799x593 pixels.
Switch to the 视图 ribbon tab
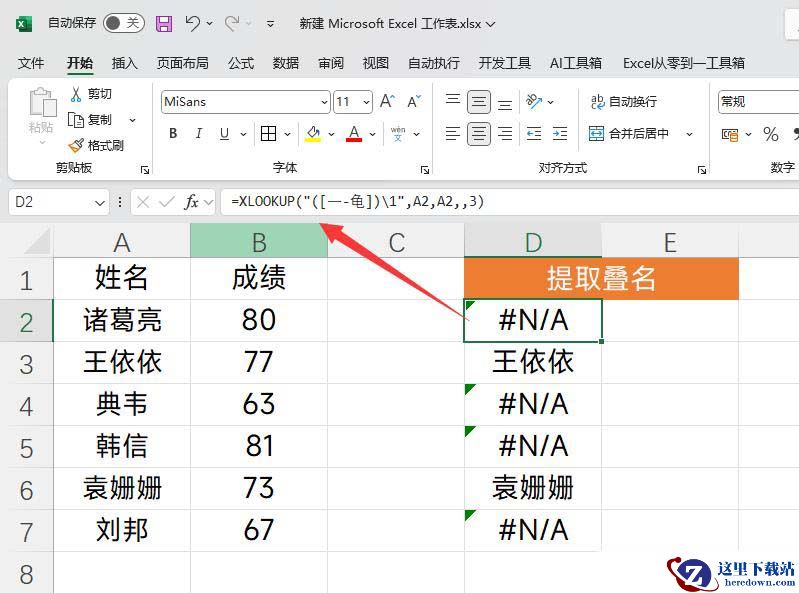click(x=376, y=63)
